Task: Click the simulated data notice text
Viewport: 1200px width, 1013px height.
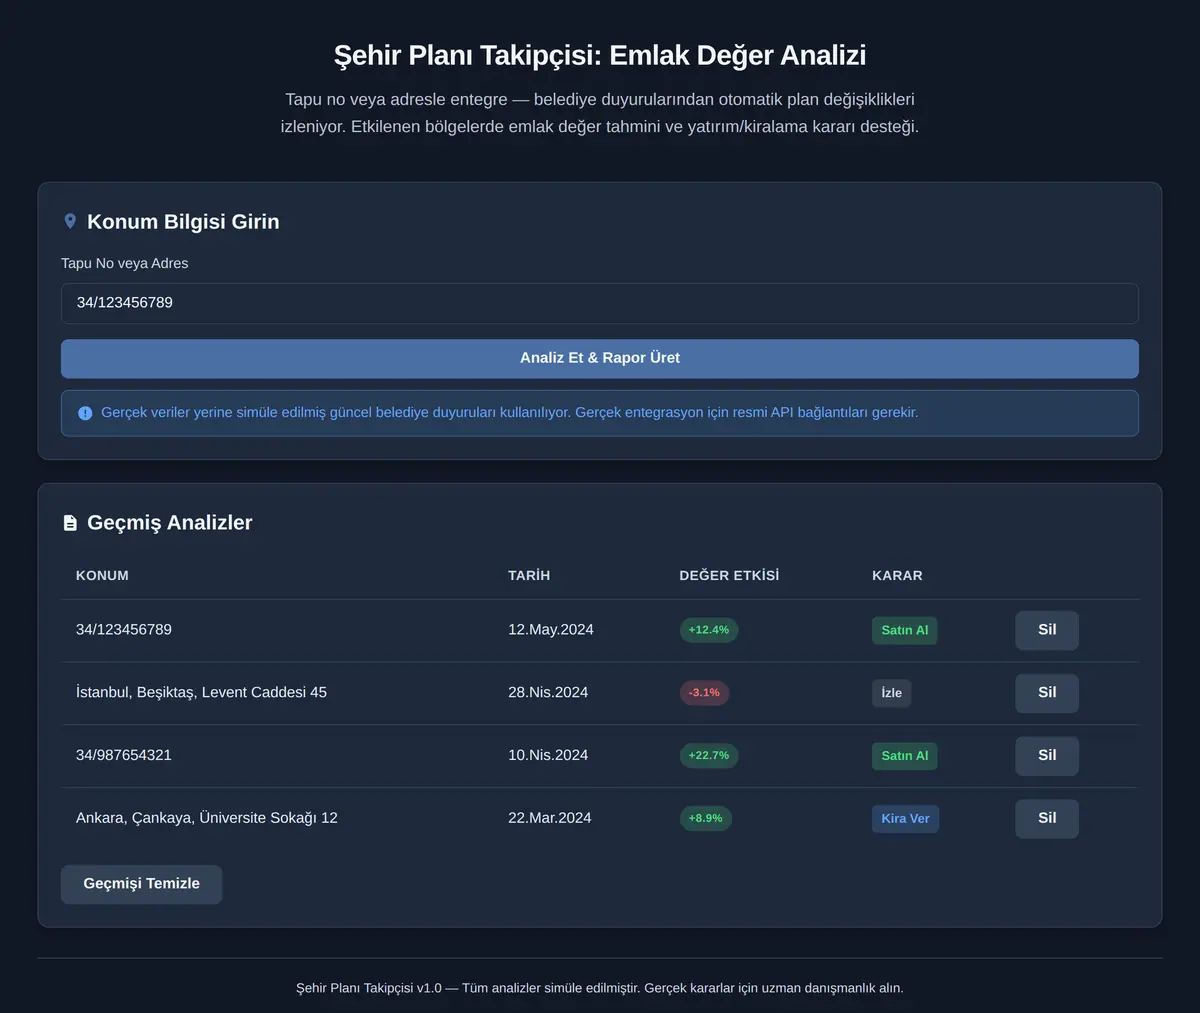Action: pyautogui.click(x=510, y=413)
